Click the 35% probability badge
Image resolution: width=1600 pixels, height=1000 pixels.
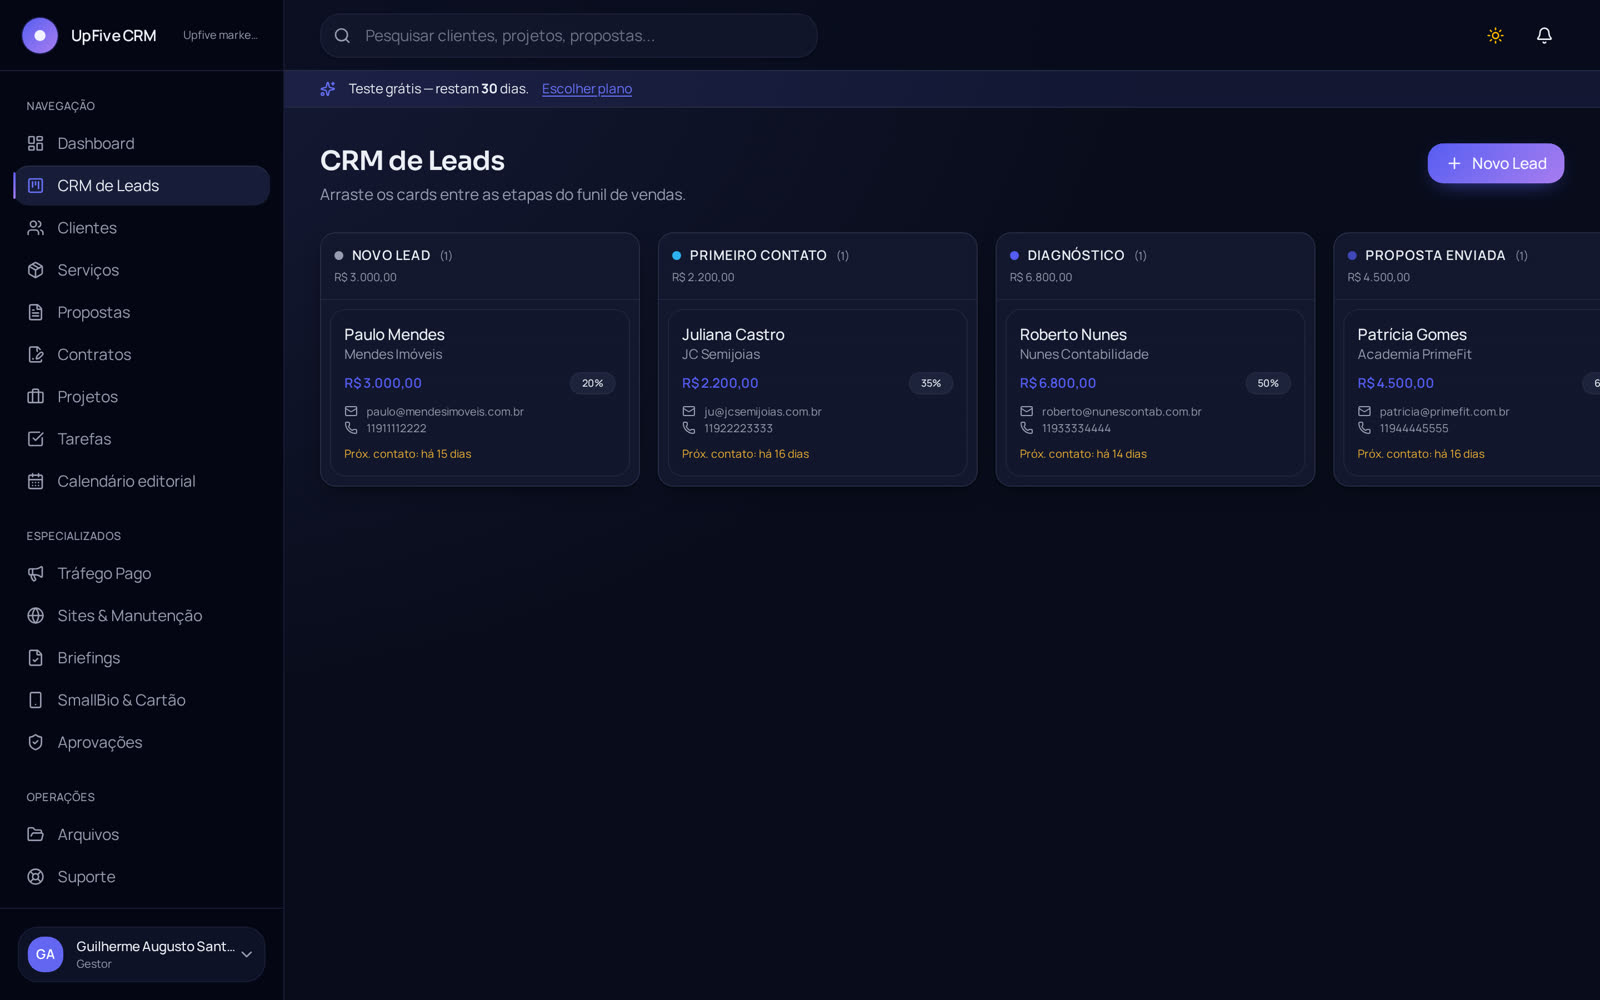click(931, 383)
